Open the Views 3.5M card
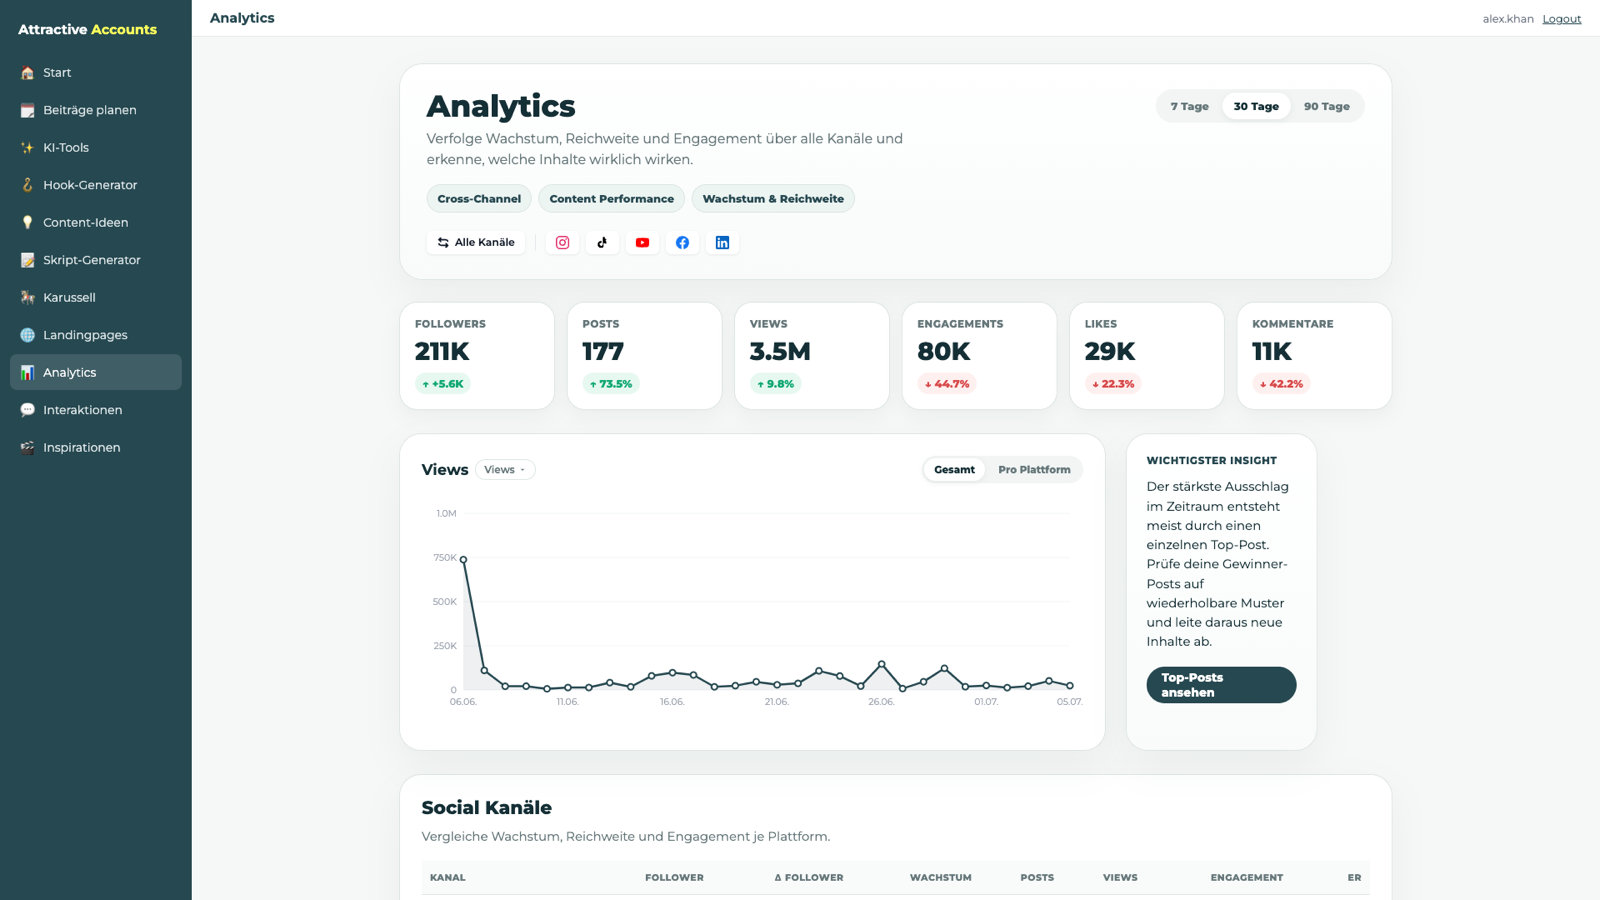 pyautogui.click(x=812, y=356)
